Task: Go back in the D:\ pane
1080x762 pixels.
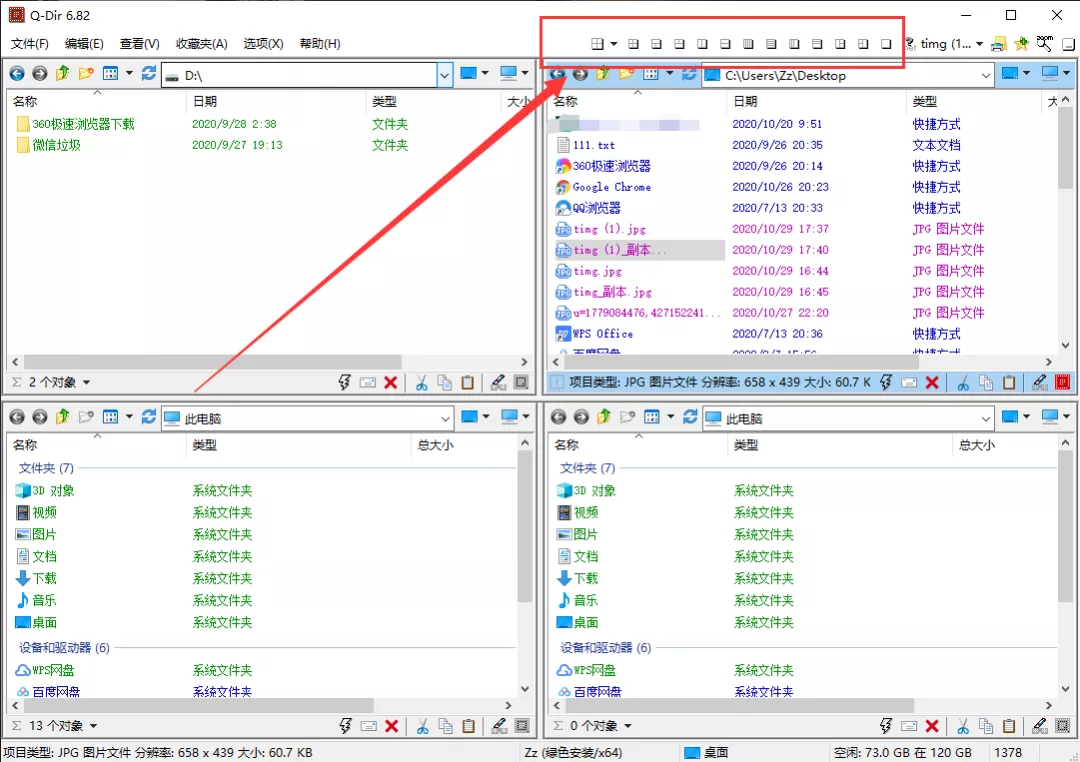Action: 17,73
